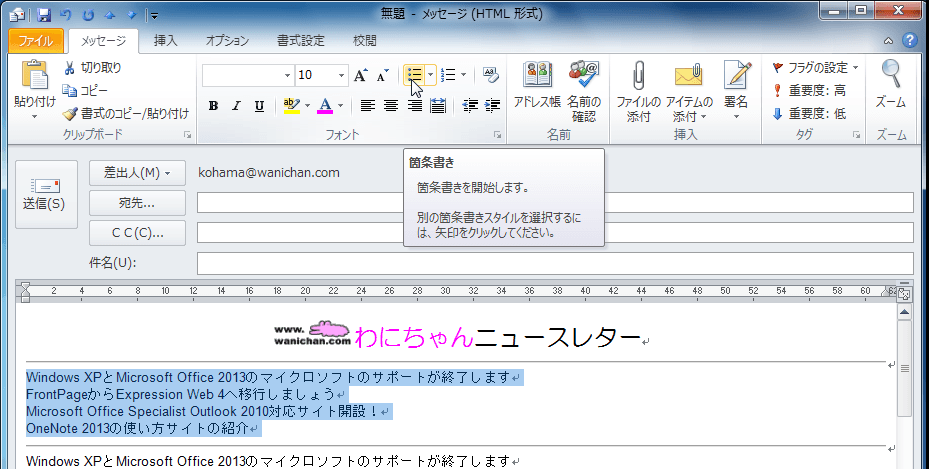Screen dimensions: 929x469
Task: Open the Signature (署名) menu
Action: (736, 90)
